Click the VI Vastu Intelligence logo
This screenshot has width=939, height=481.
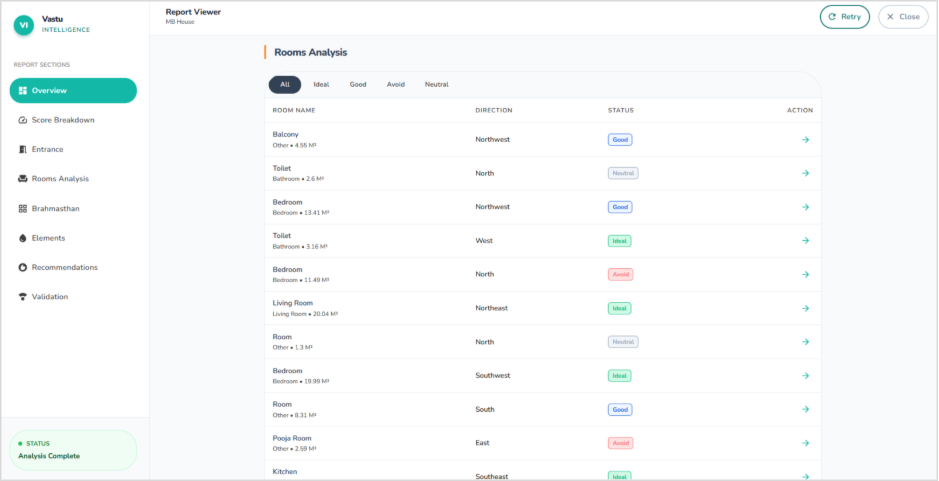click(x=23, y=24)
